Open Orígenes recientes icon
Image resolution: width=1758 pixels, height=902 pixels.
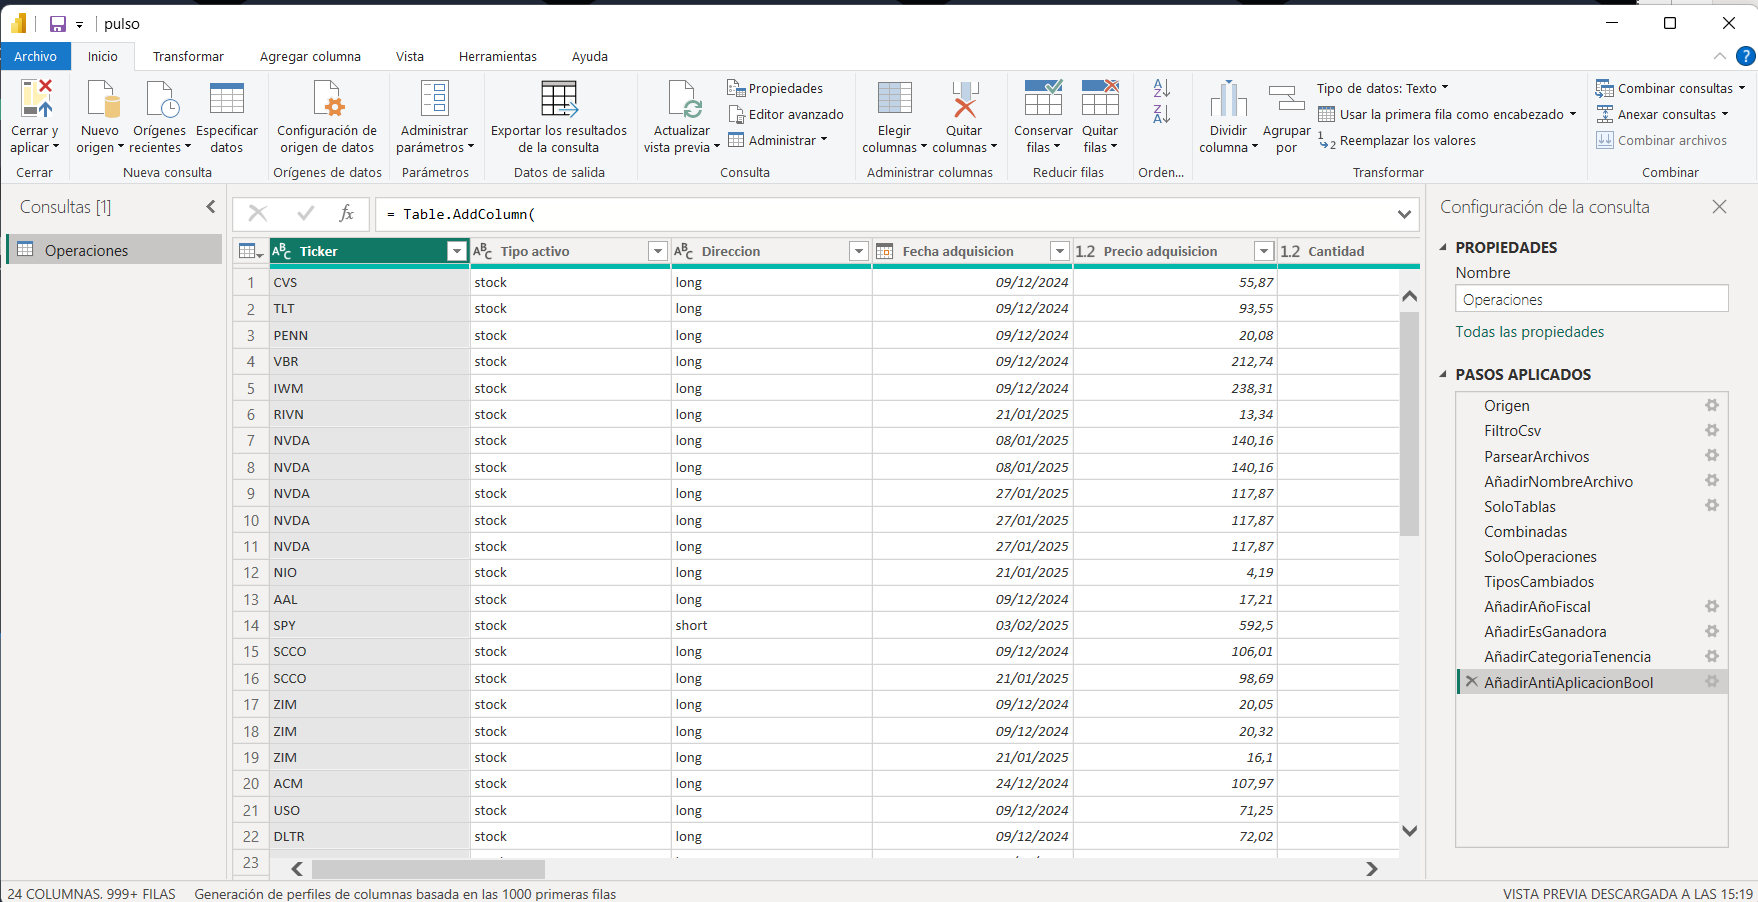coord(161,99)
